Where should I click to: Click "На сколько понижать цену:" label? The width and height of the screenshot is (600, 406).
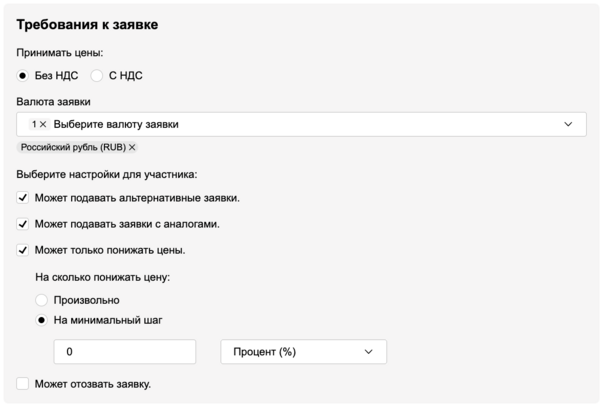coord(103,277)
